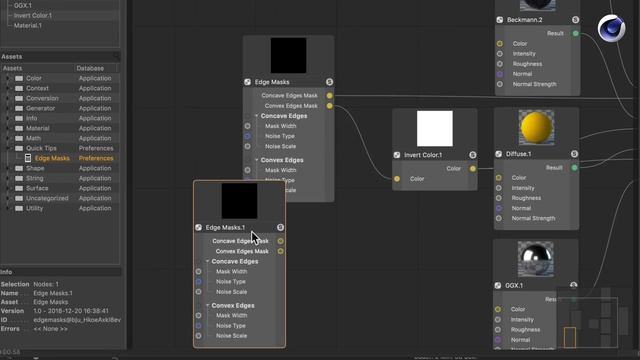Click the String asset category
This screenshot has height=360, width=640.
(35, 178)
